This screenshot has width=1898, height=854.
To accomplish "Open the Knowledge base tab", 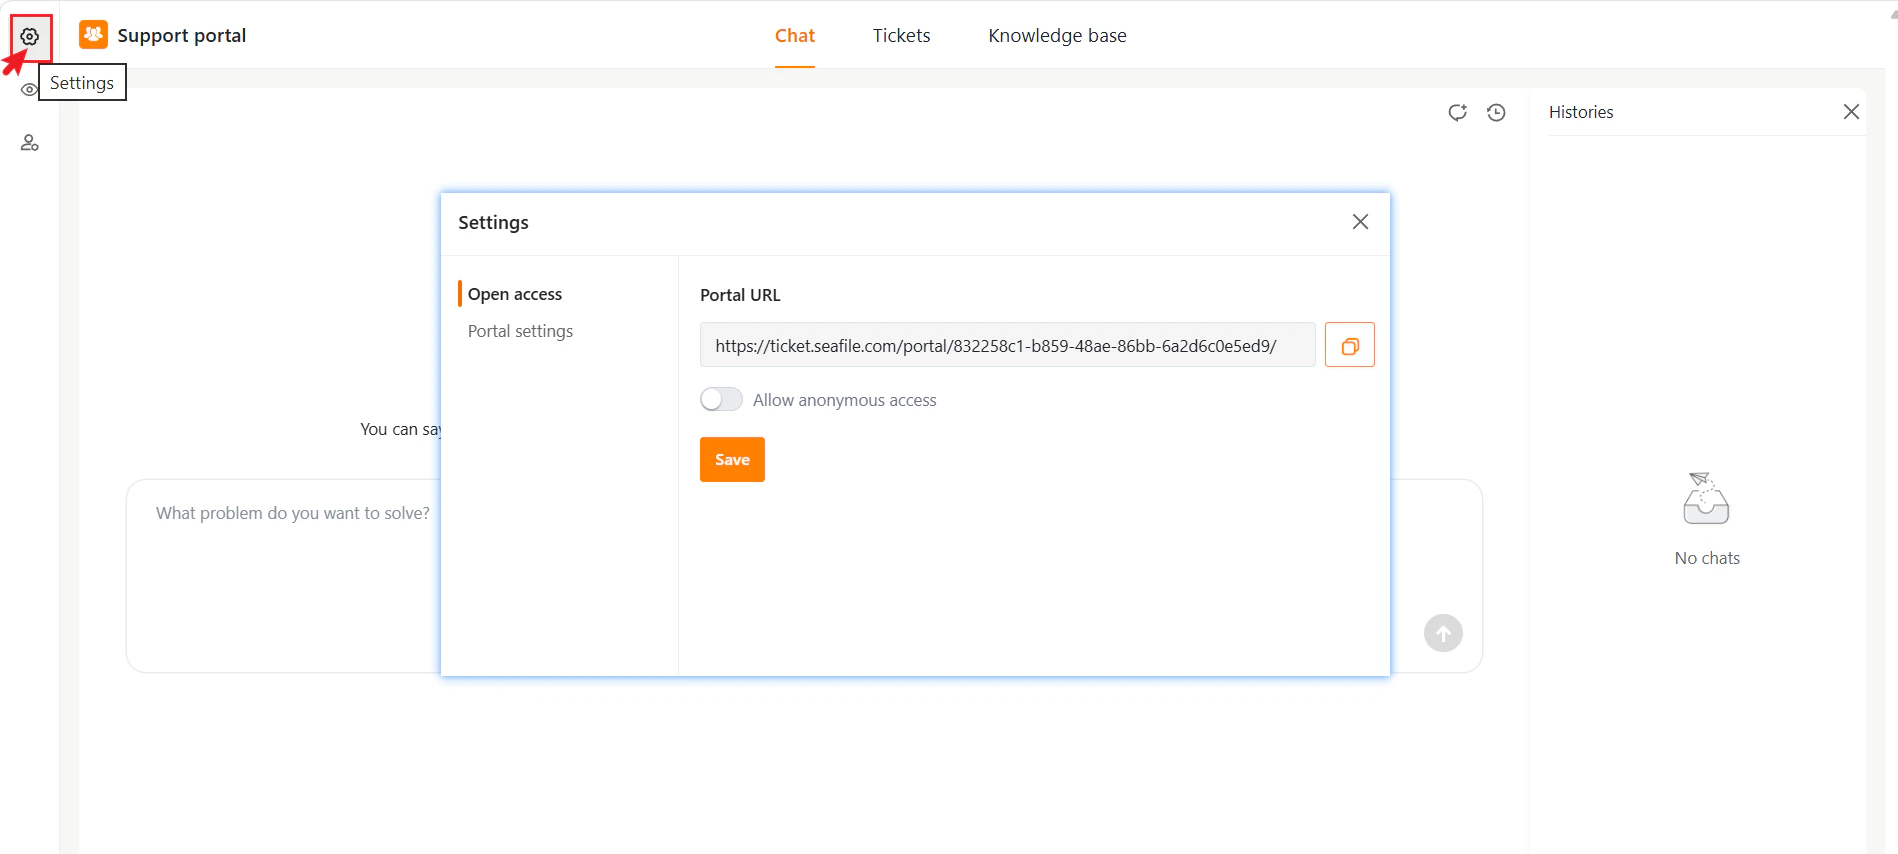I will (1057, 36).
